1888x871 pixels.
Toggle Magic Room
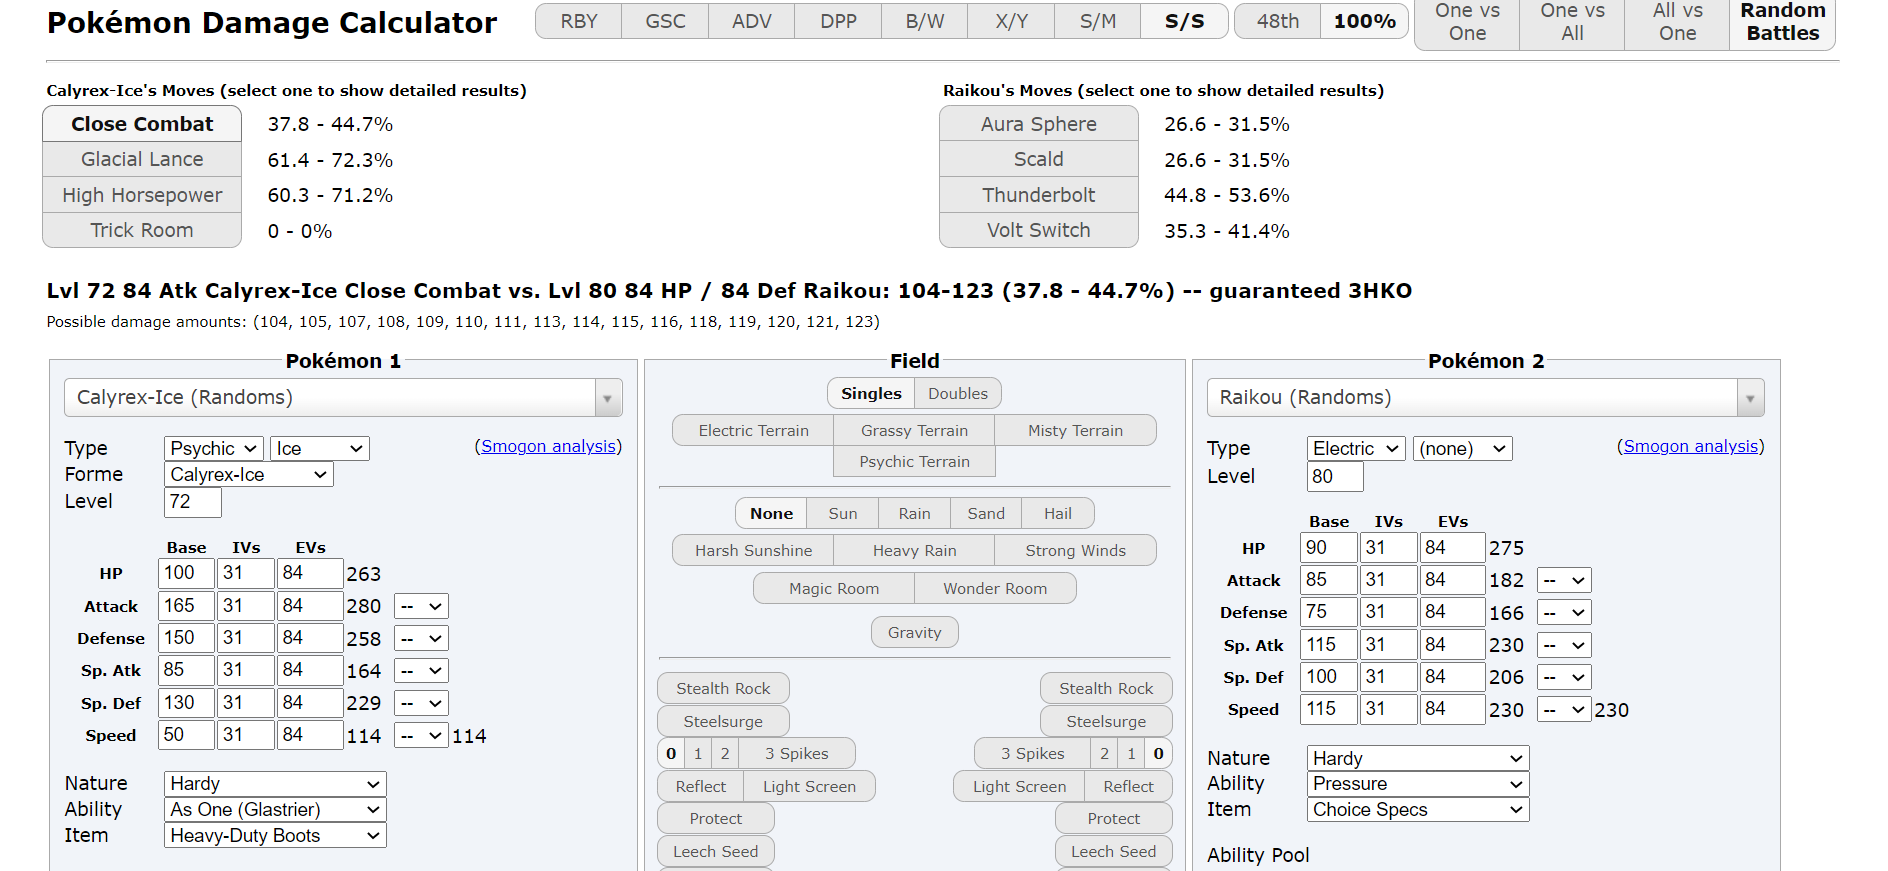[x=834, y=588]
